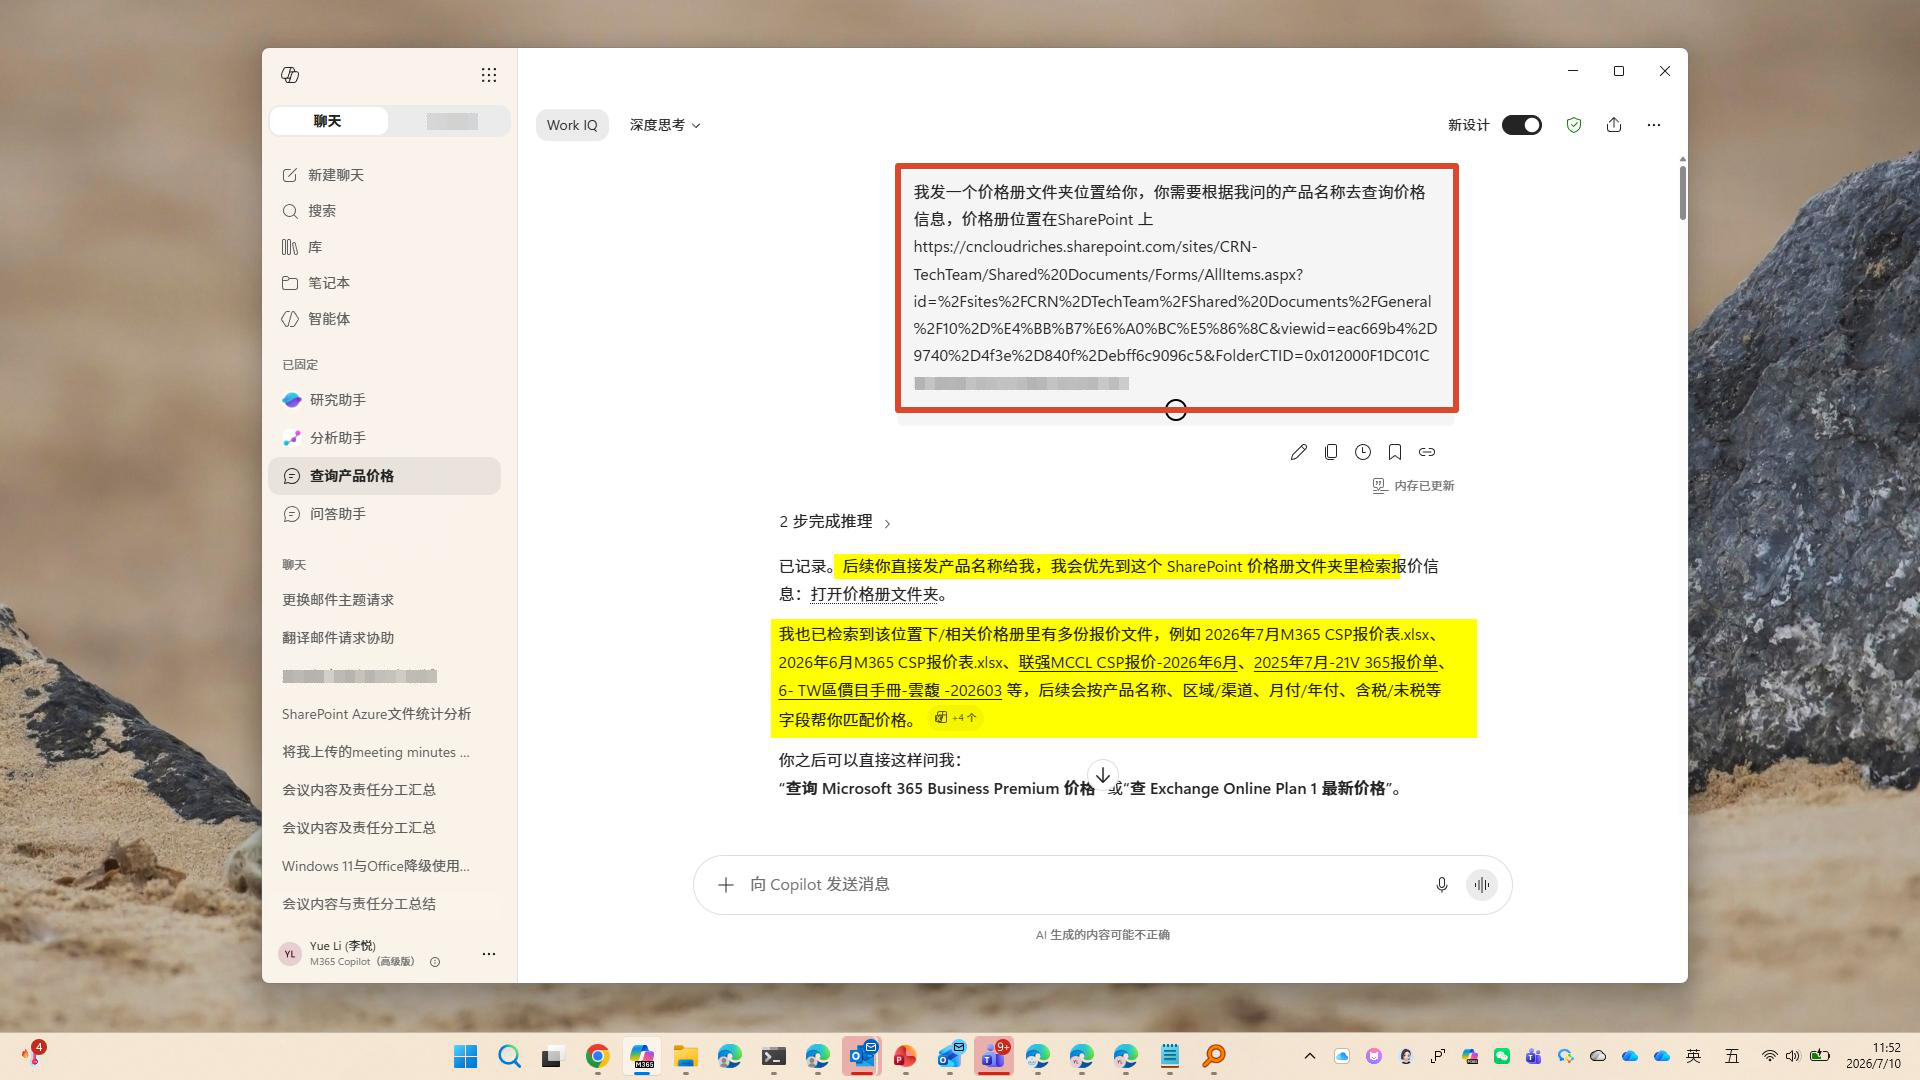The height and width of the screenshot is (1080, 1920).
Task: Click the green shield protection icon
Action: (x=1574, y=125)
